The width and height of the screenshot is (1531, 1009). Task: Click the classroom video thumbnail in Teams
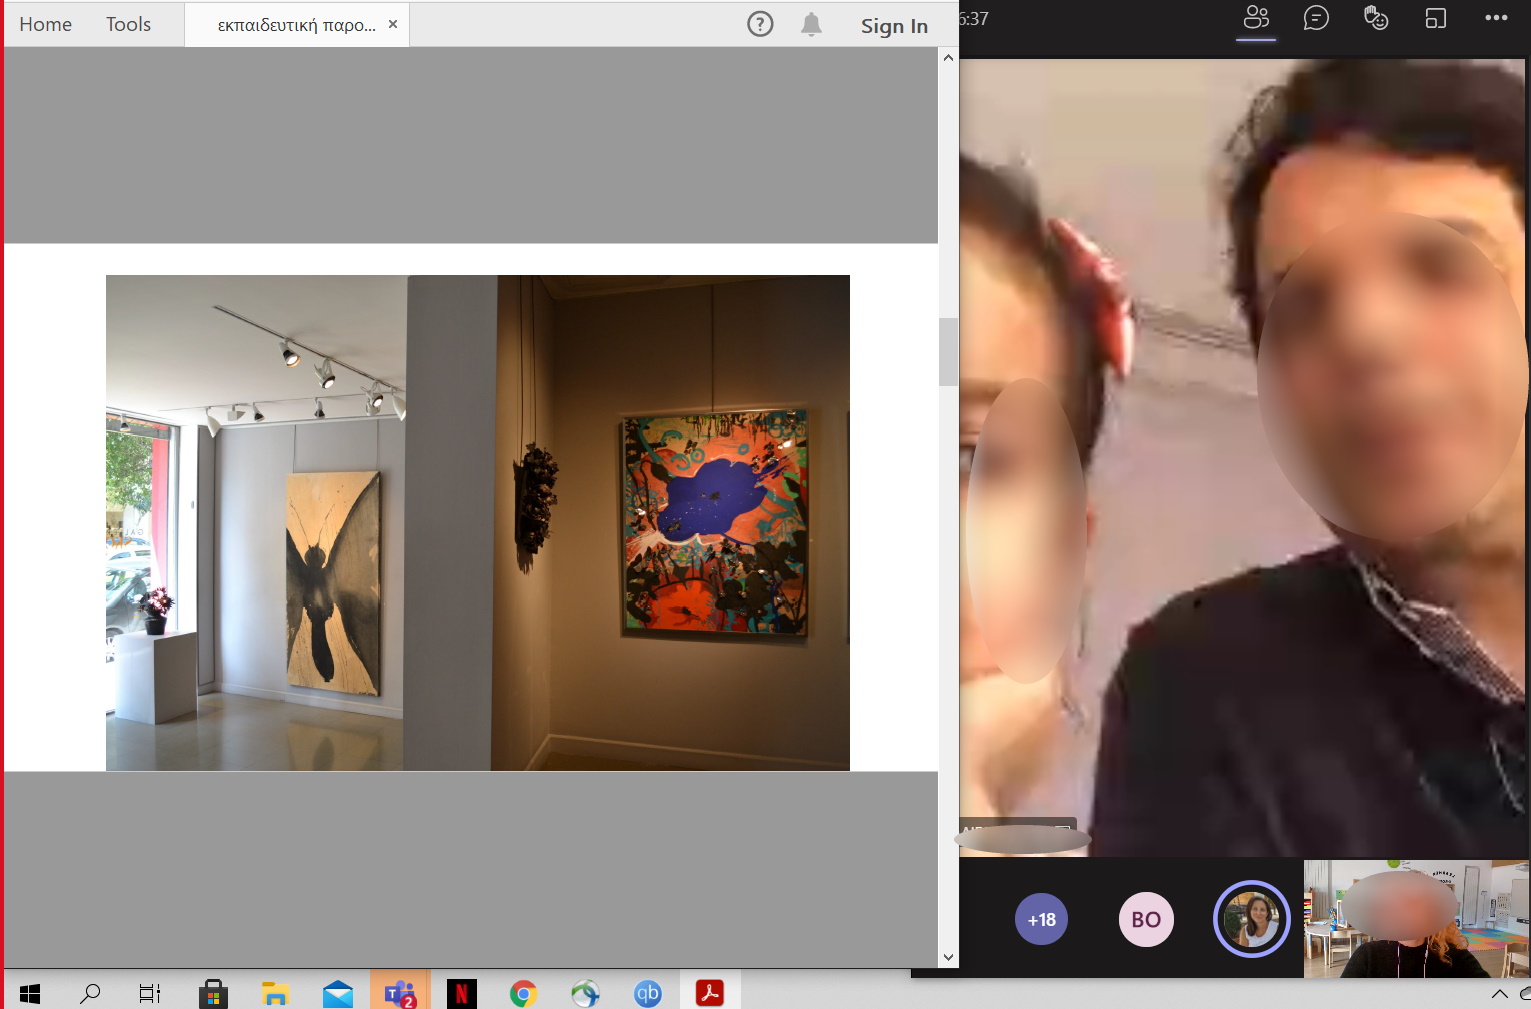[x=1416, y=919]
